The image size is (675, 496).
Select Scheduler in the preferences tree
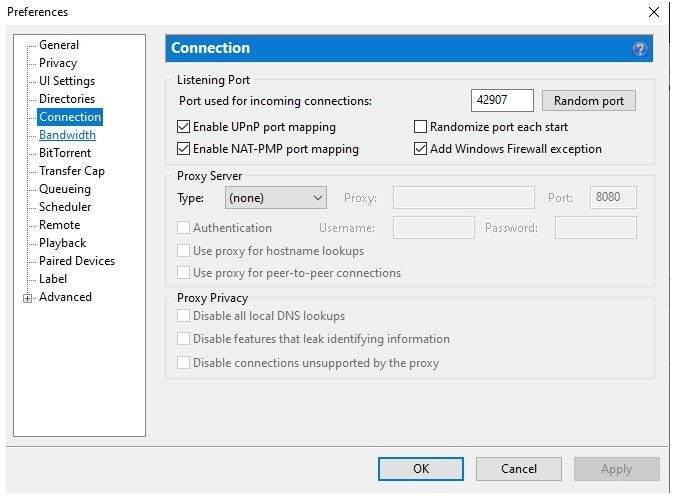[x=65, y=207]
